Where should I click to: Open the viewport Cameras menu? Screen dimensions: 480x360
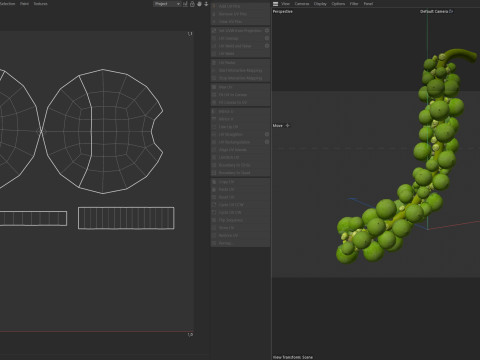pyautogui.click(x=302, y=4)
